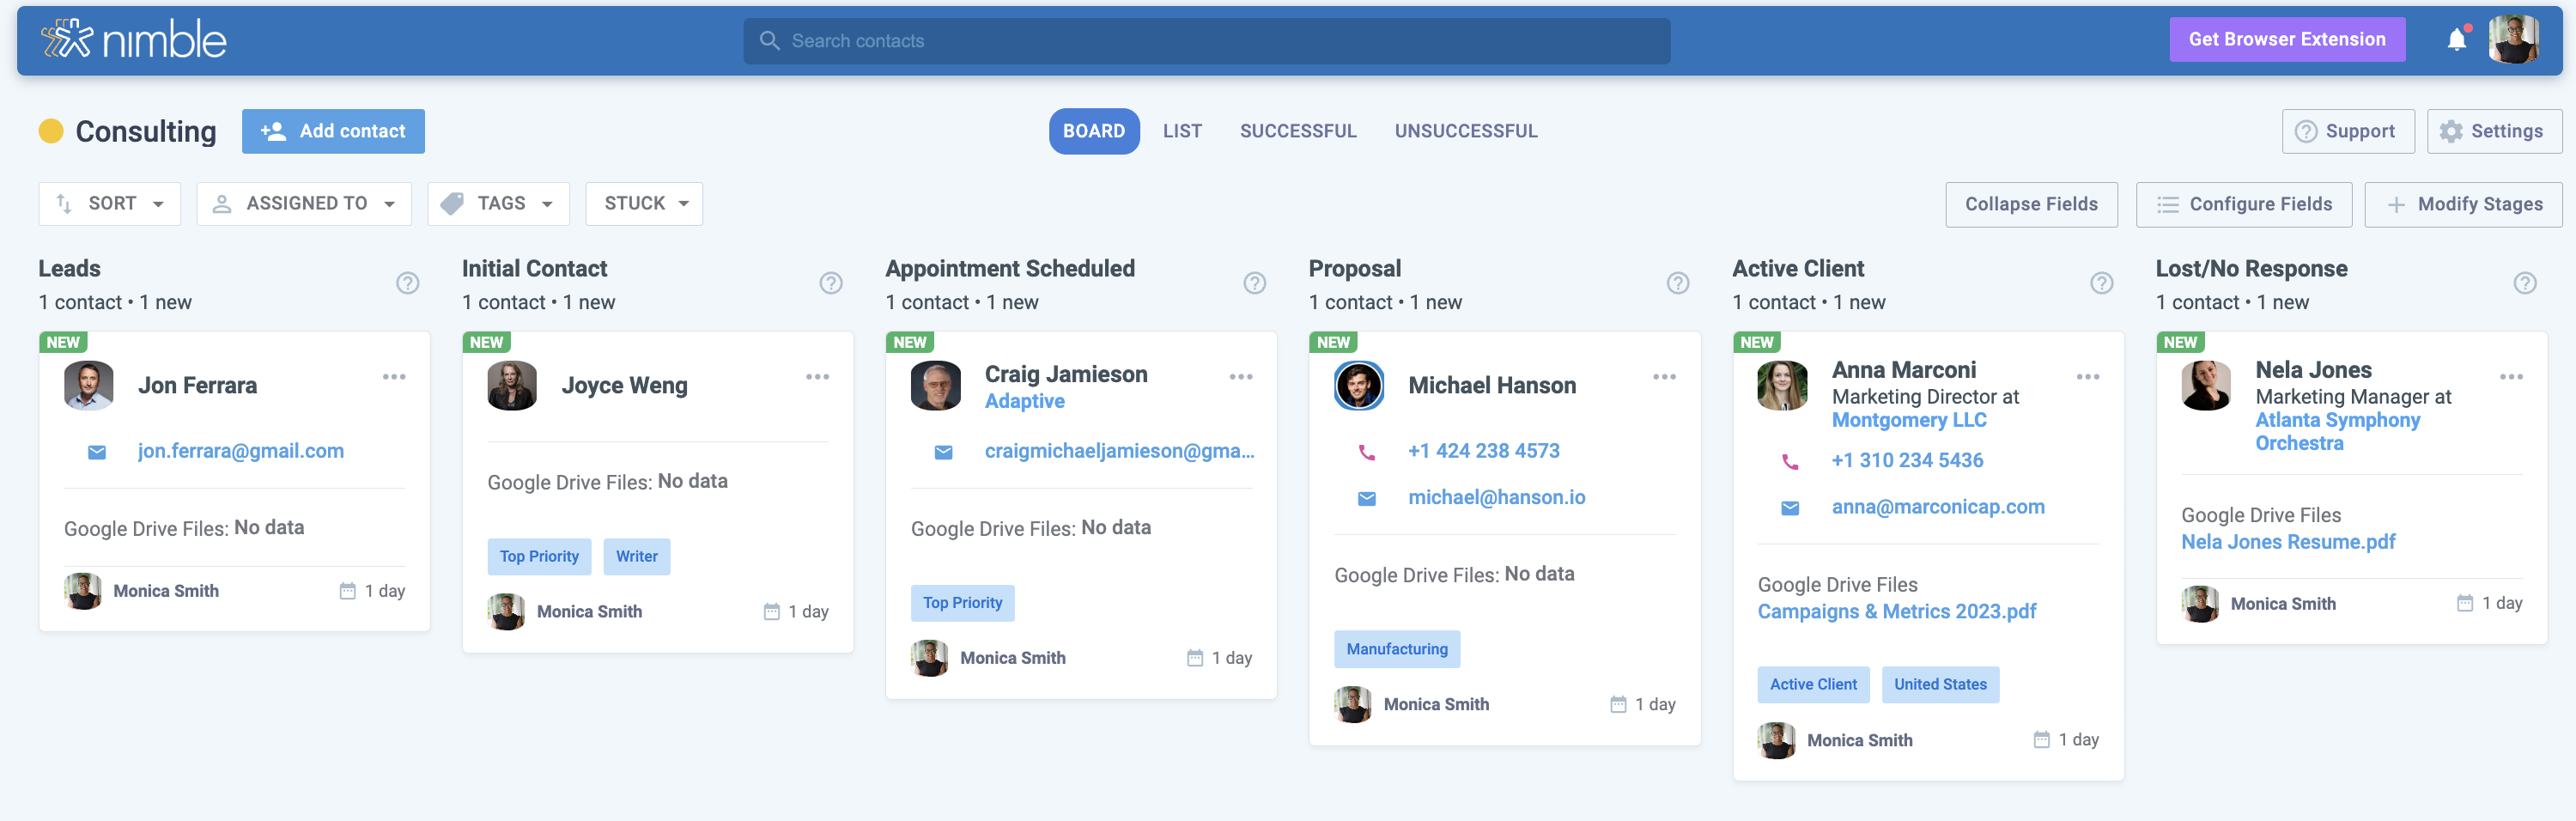Click phone icon on Michael Hanson card
2576x821 pixels.
coord(1366,452)
